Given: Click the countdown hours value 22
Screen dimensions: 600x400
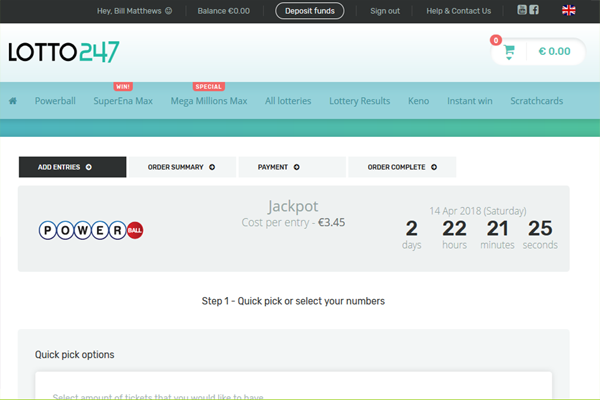Looking at the screenshot, I should (x=454, y=229).
